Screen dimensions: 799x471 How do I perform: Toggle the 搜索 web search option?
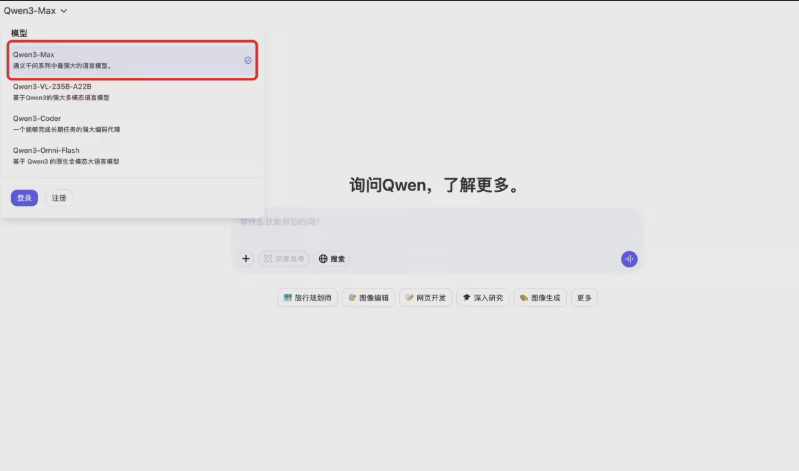coord(332,259)
